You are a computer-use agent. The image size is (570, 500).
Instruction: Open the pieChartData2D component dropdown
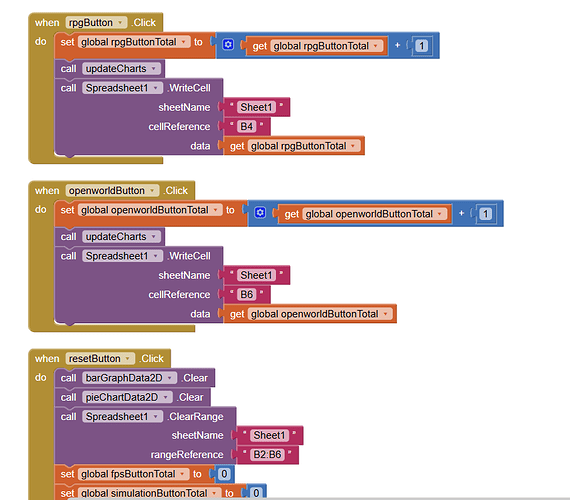point(165,397)
